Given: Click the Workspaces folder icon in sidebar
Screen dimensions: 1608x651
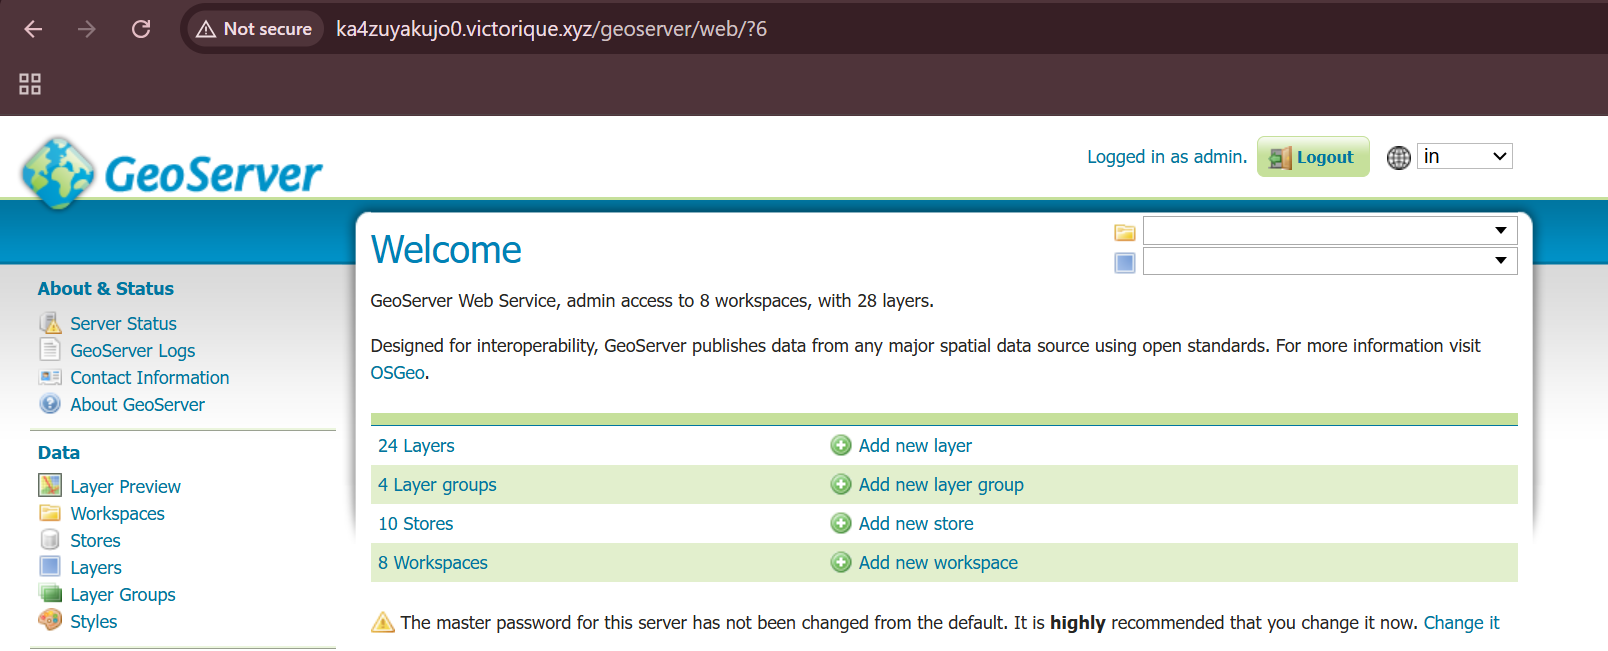Looking at the screenshot, I should click(50, 513).
